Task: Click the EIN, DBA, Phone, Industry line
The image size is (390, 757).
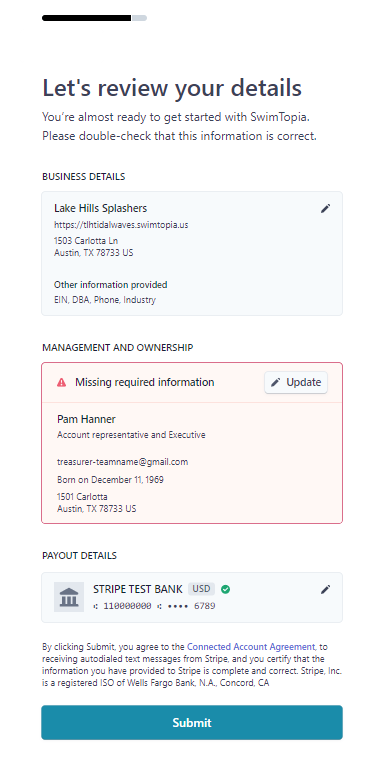Action: 105,300
